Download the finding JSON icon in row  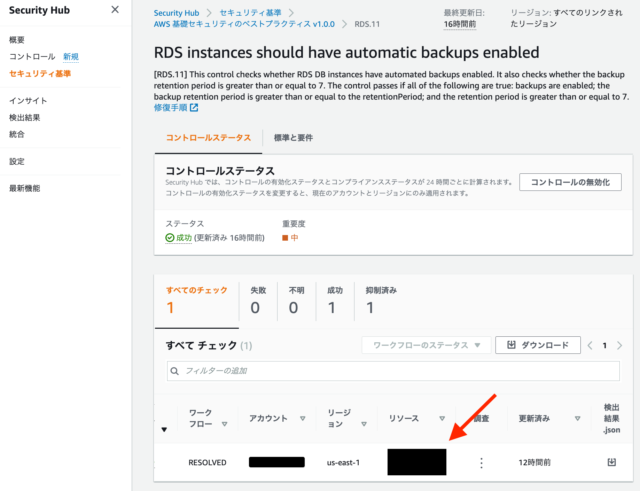(x=611, y=462)
